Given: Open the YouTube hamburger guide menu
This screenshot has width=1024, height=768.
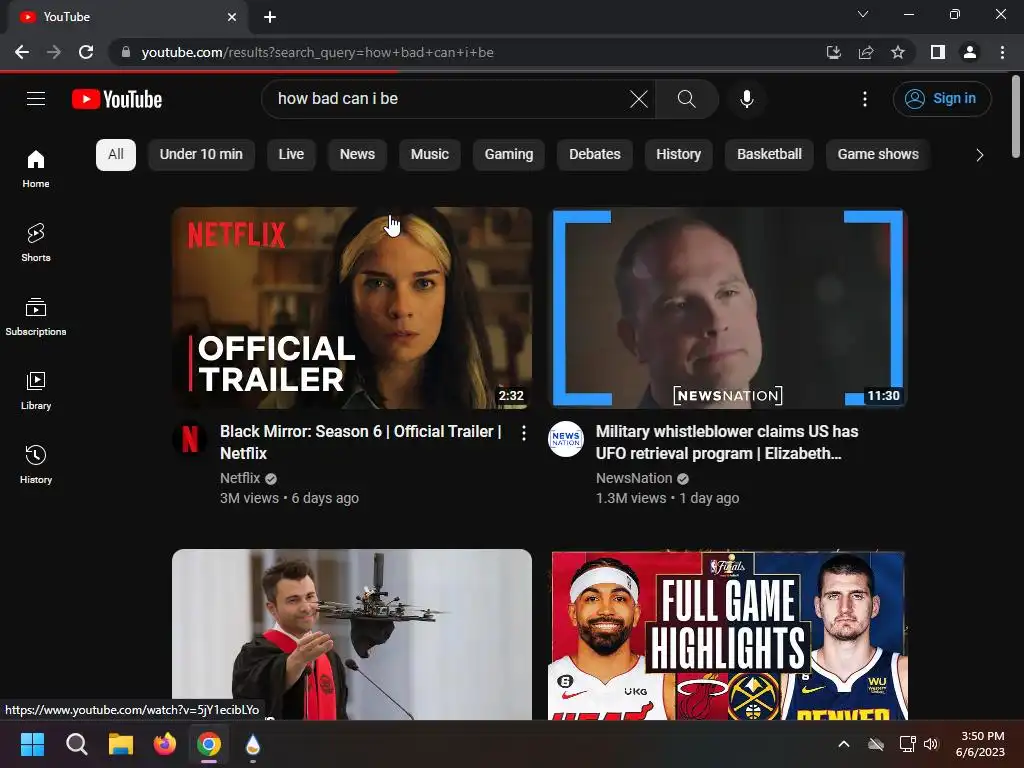Looking at the screenshot, I should click(x=36, y=99).
